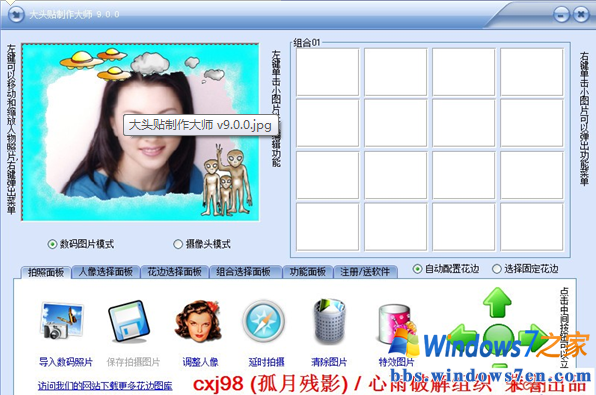Click the portrait photo preview area

(140, 132)
